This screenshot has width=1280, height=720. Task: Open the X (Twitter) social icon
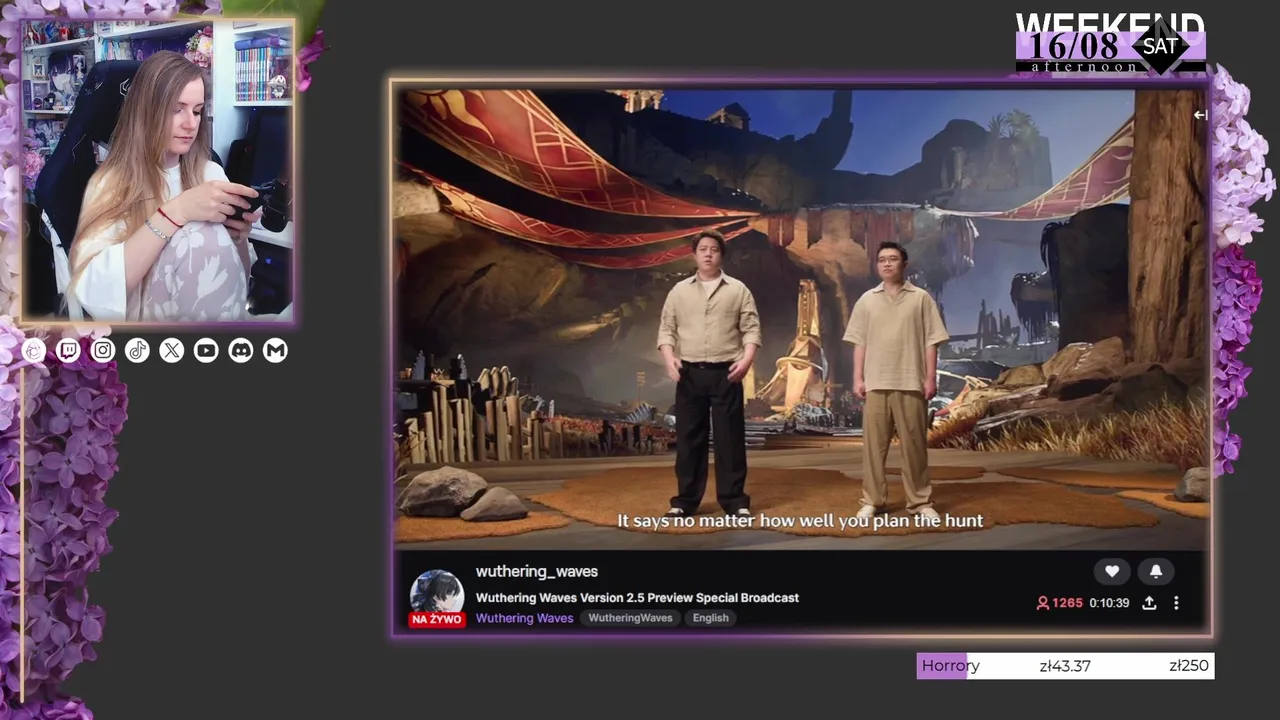click(172, 350)
